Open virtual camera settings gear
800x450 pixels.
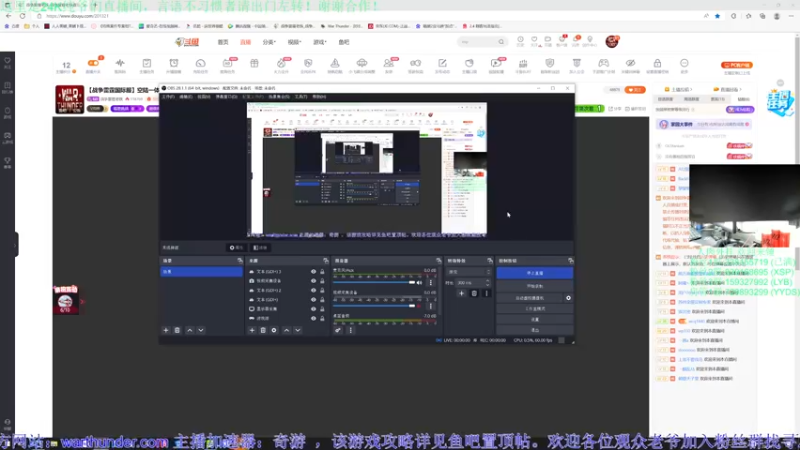point(568,298)
